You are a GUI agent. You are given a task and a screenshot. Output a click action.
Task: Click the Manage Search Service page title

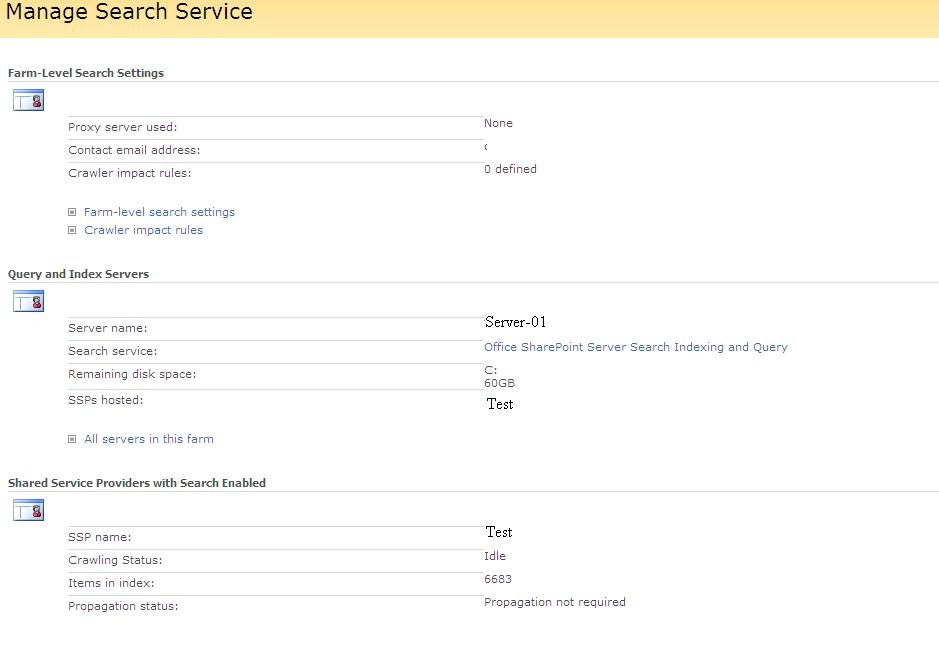129,13
